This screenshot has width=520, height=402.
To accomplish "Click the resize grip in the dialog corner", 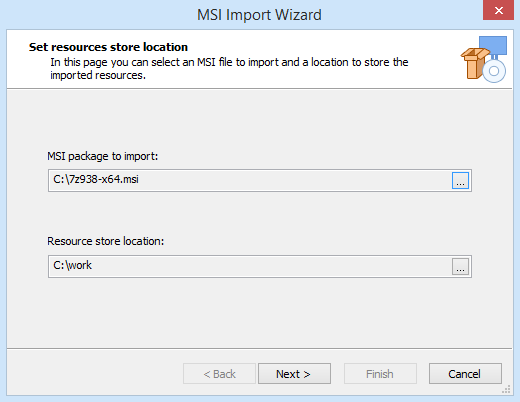I will 506,389.
